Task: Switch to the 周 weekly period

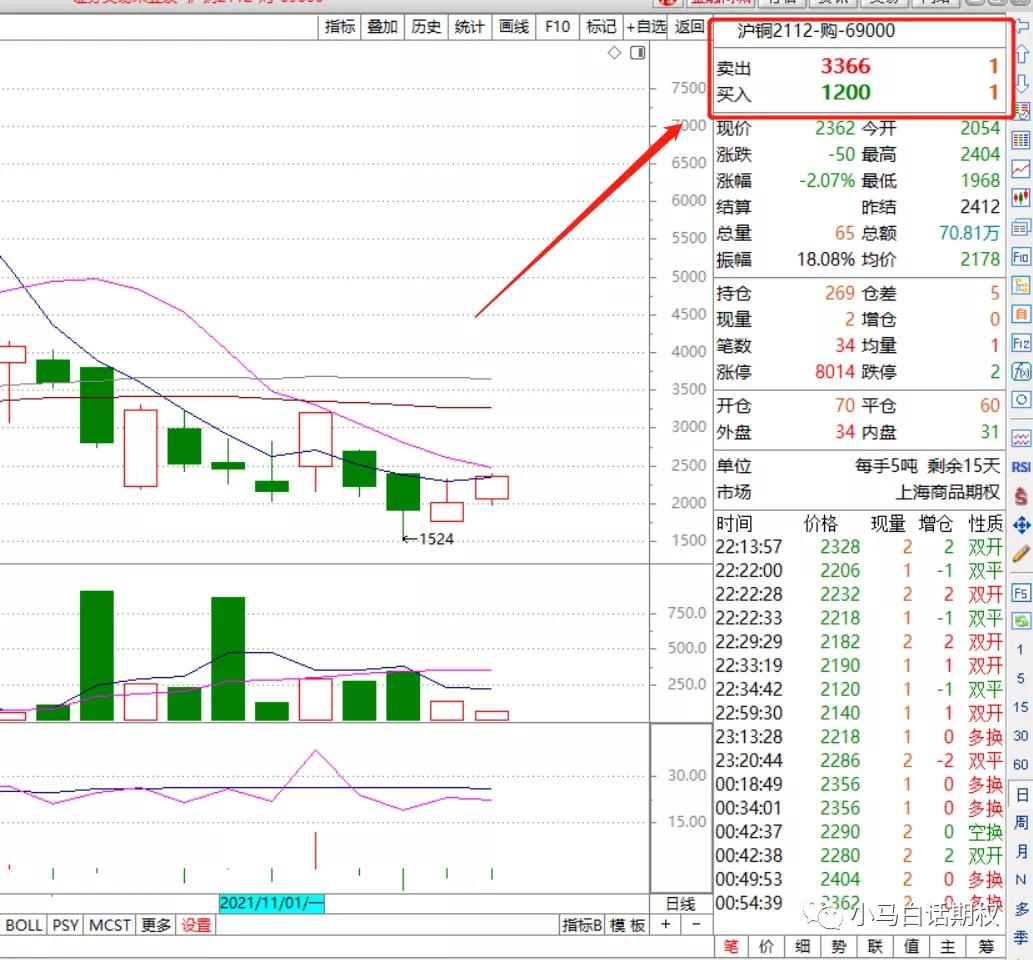Action: [1021, 822]
